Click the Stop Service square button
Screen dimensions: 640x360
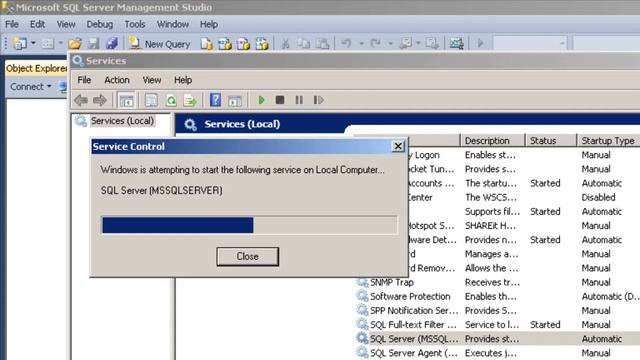[x=280, y=100]
